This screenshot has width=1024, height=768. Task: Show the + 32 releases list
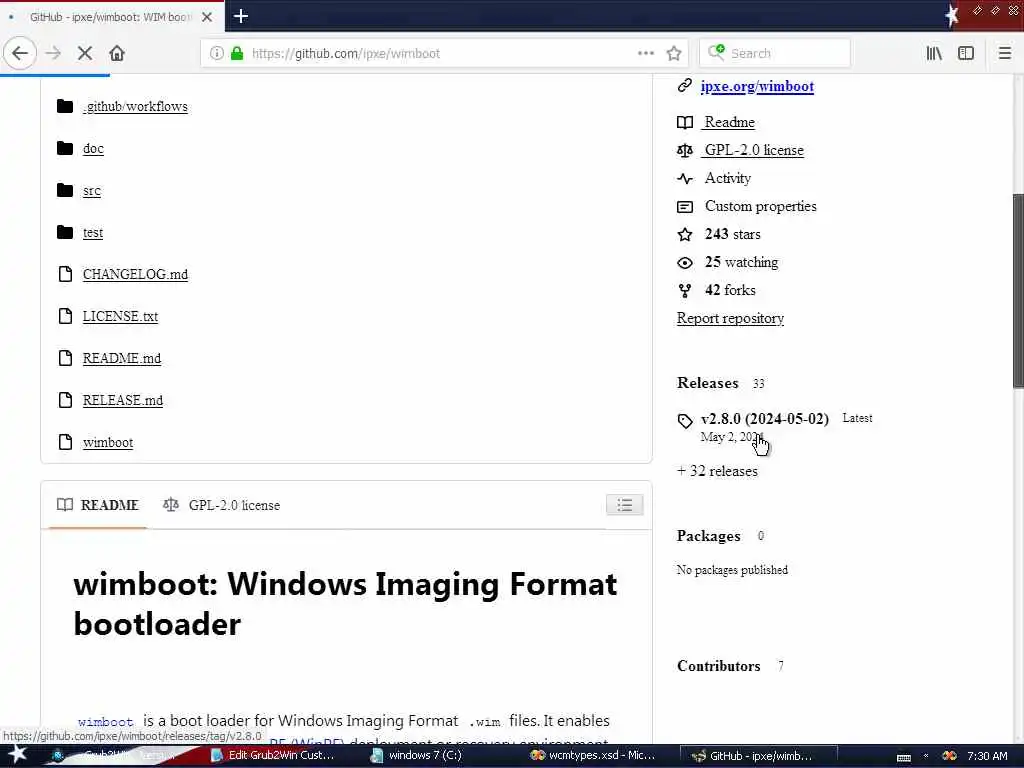click(717, 472)
